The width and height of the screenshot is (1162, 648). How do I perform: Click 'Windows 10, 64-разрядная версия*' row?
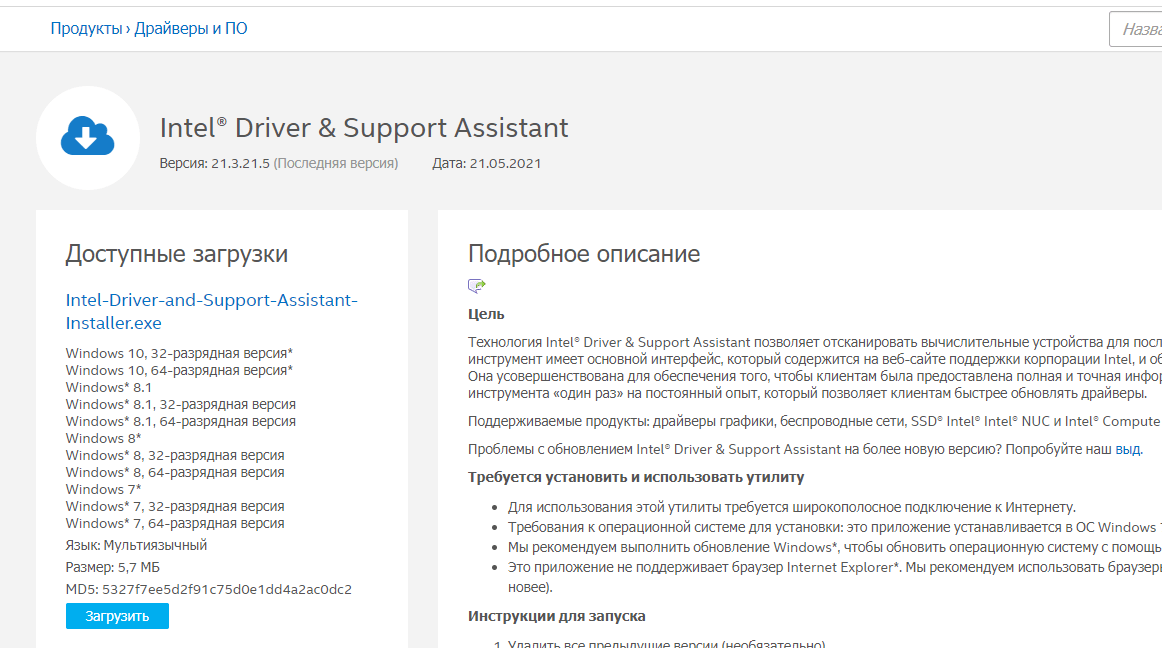click(179, 370)
